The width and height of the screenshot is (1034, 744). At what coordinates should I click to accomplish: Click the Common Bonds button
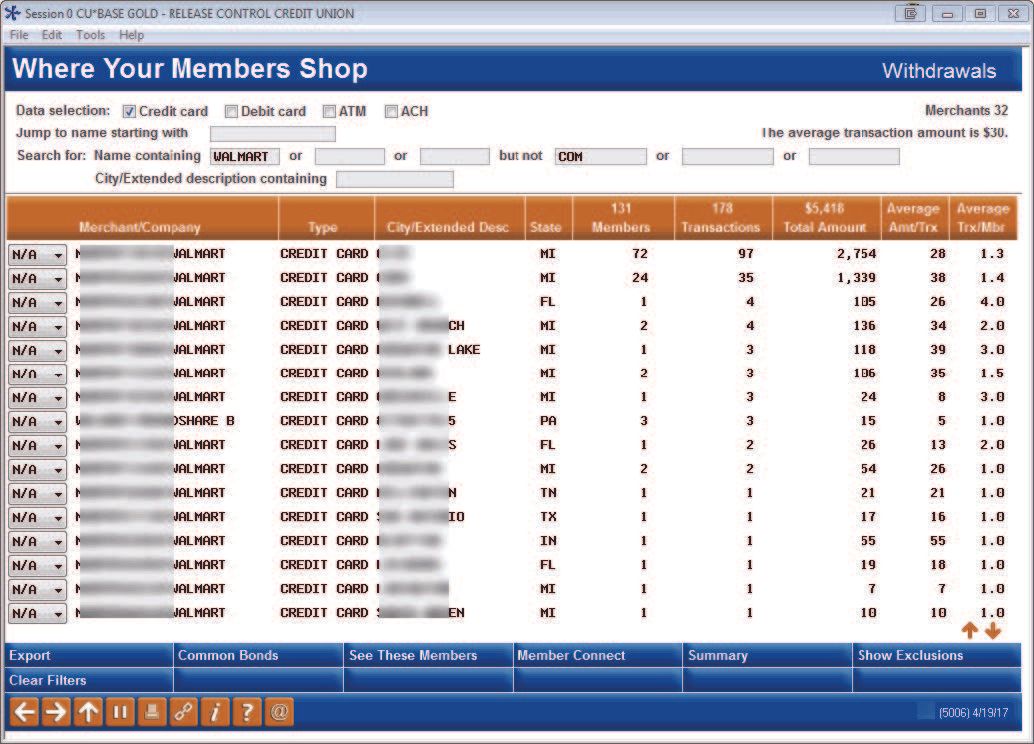258,656
